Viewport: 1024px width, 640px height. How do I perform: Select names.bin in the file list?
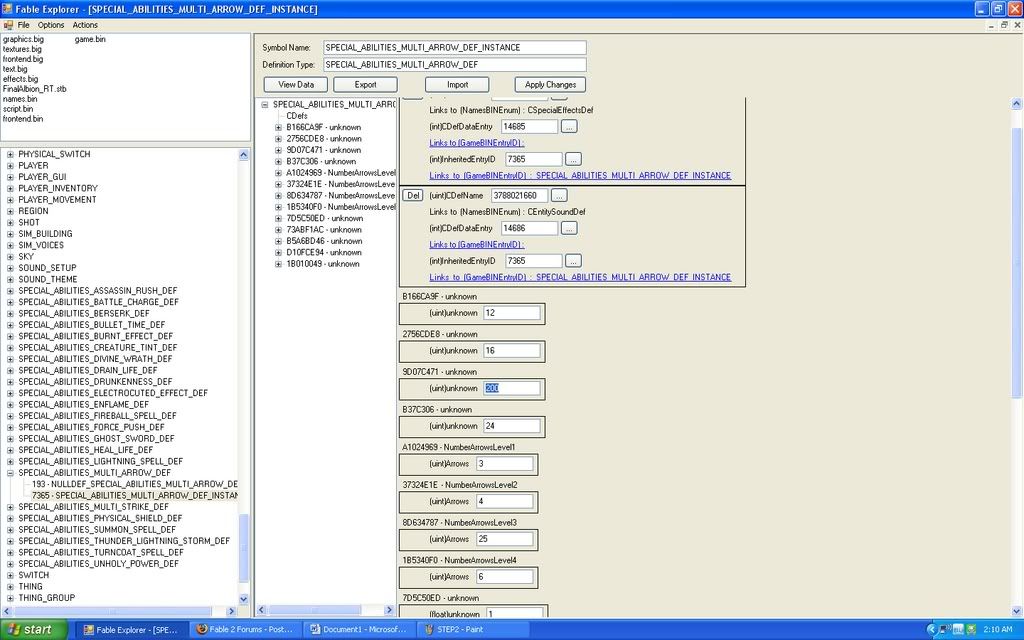click(20, 99)
